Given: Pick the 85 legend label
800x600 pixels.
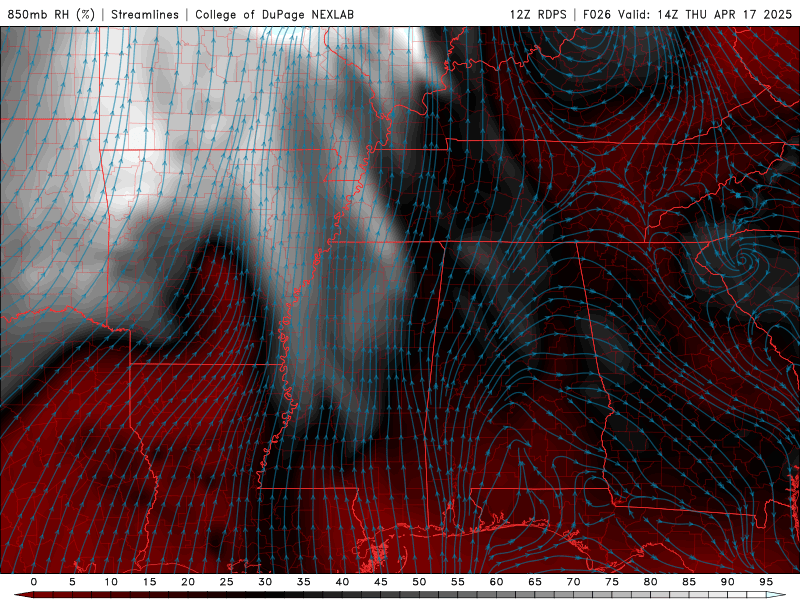Looking at the screenshot, I should point(689,582).
